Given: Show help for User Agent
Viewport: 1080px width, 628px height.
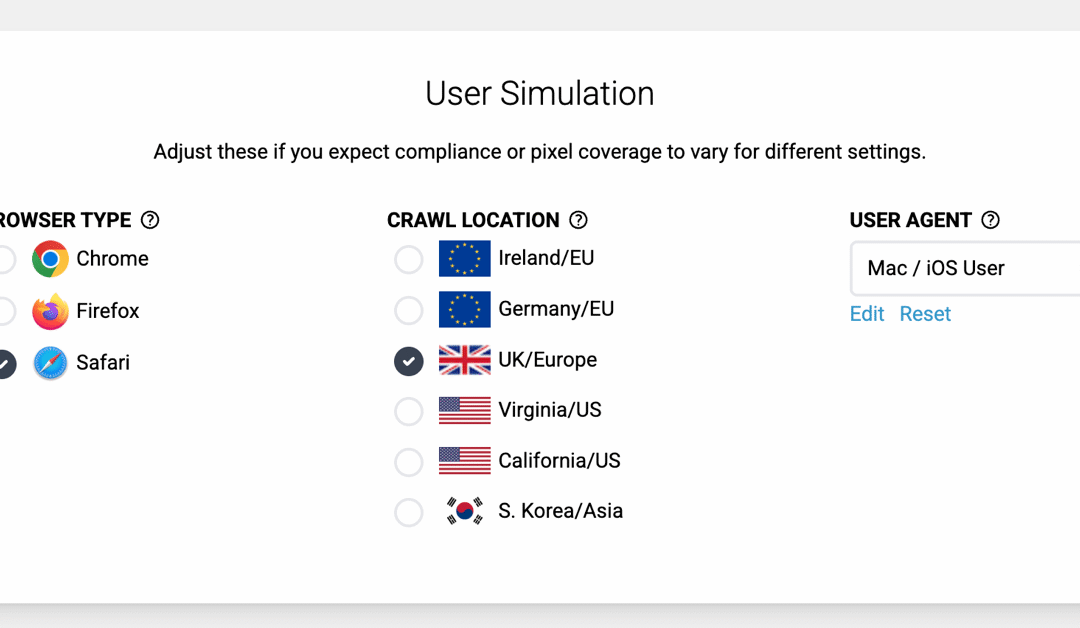Looking at the screenshot, I should [990, 220].
